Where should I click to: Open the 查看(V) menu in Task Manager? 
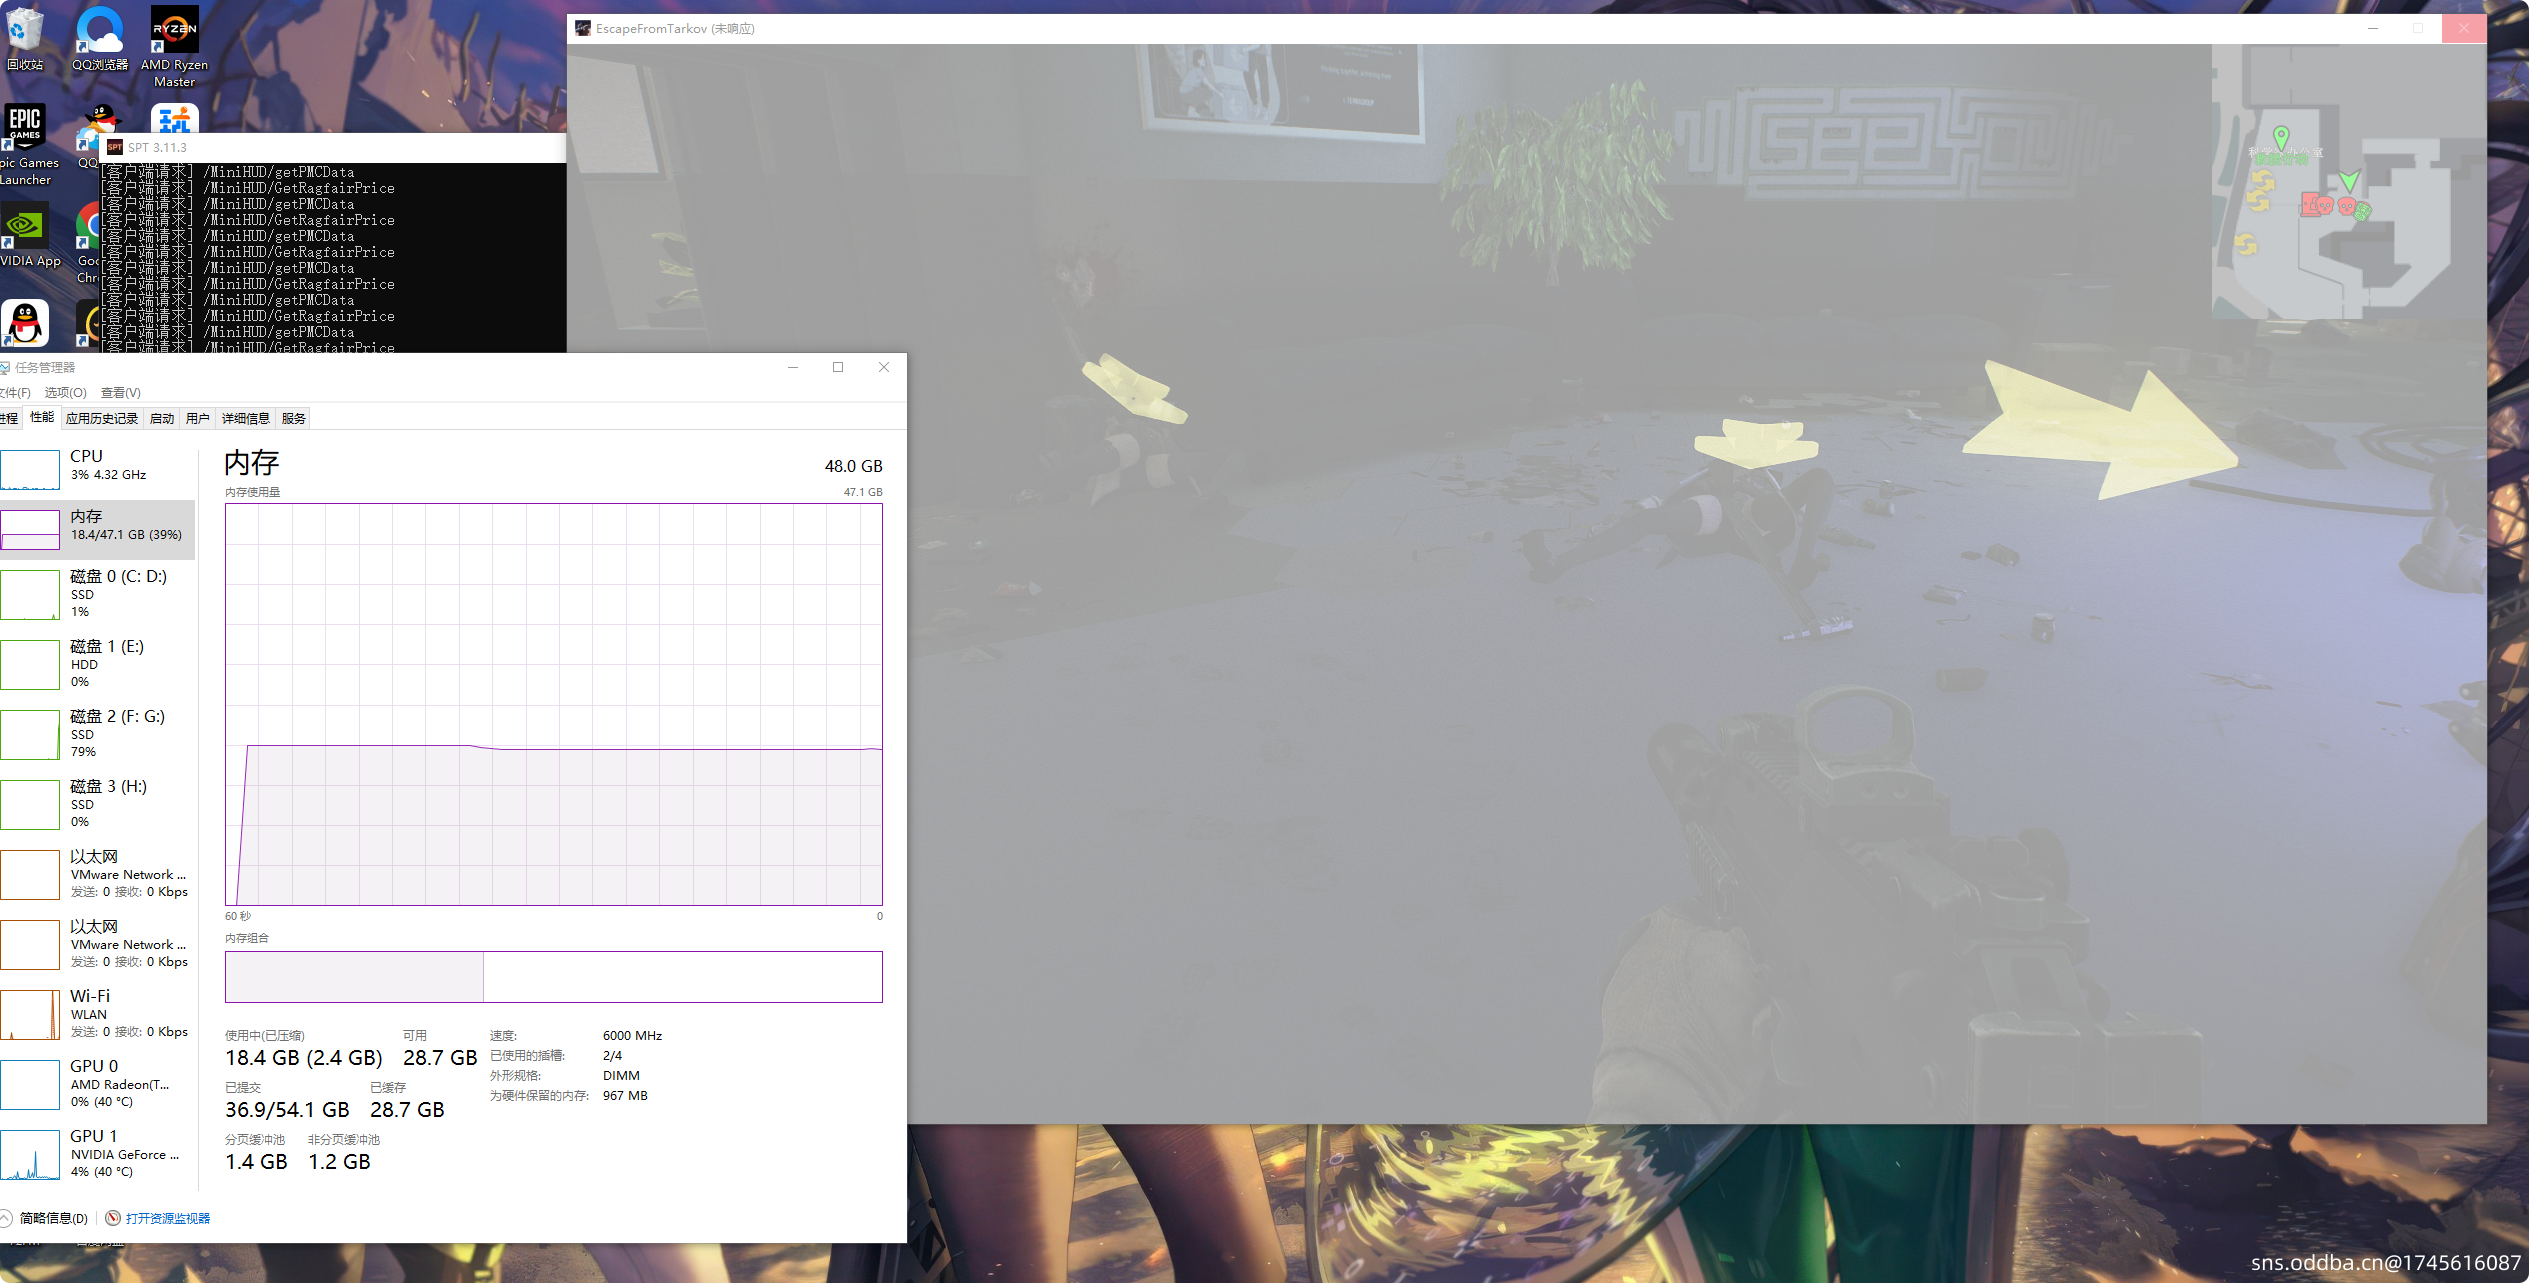pos(121,392)
